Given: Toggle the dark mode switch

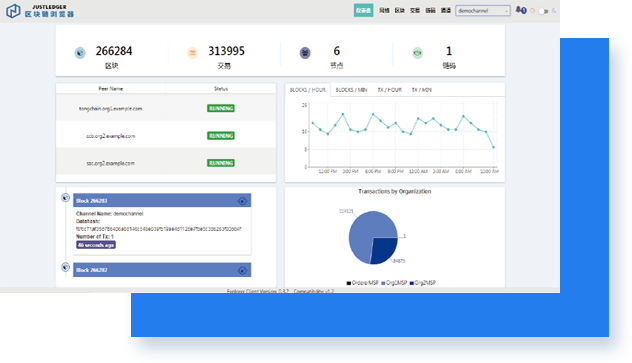Looking at the screenshot, I should point(543,11).
